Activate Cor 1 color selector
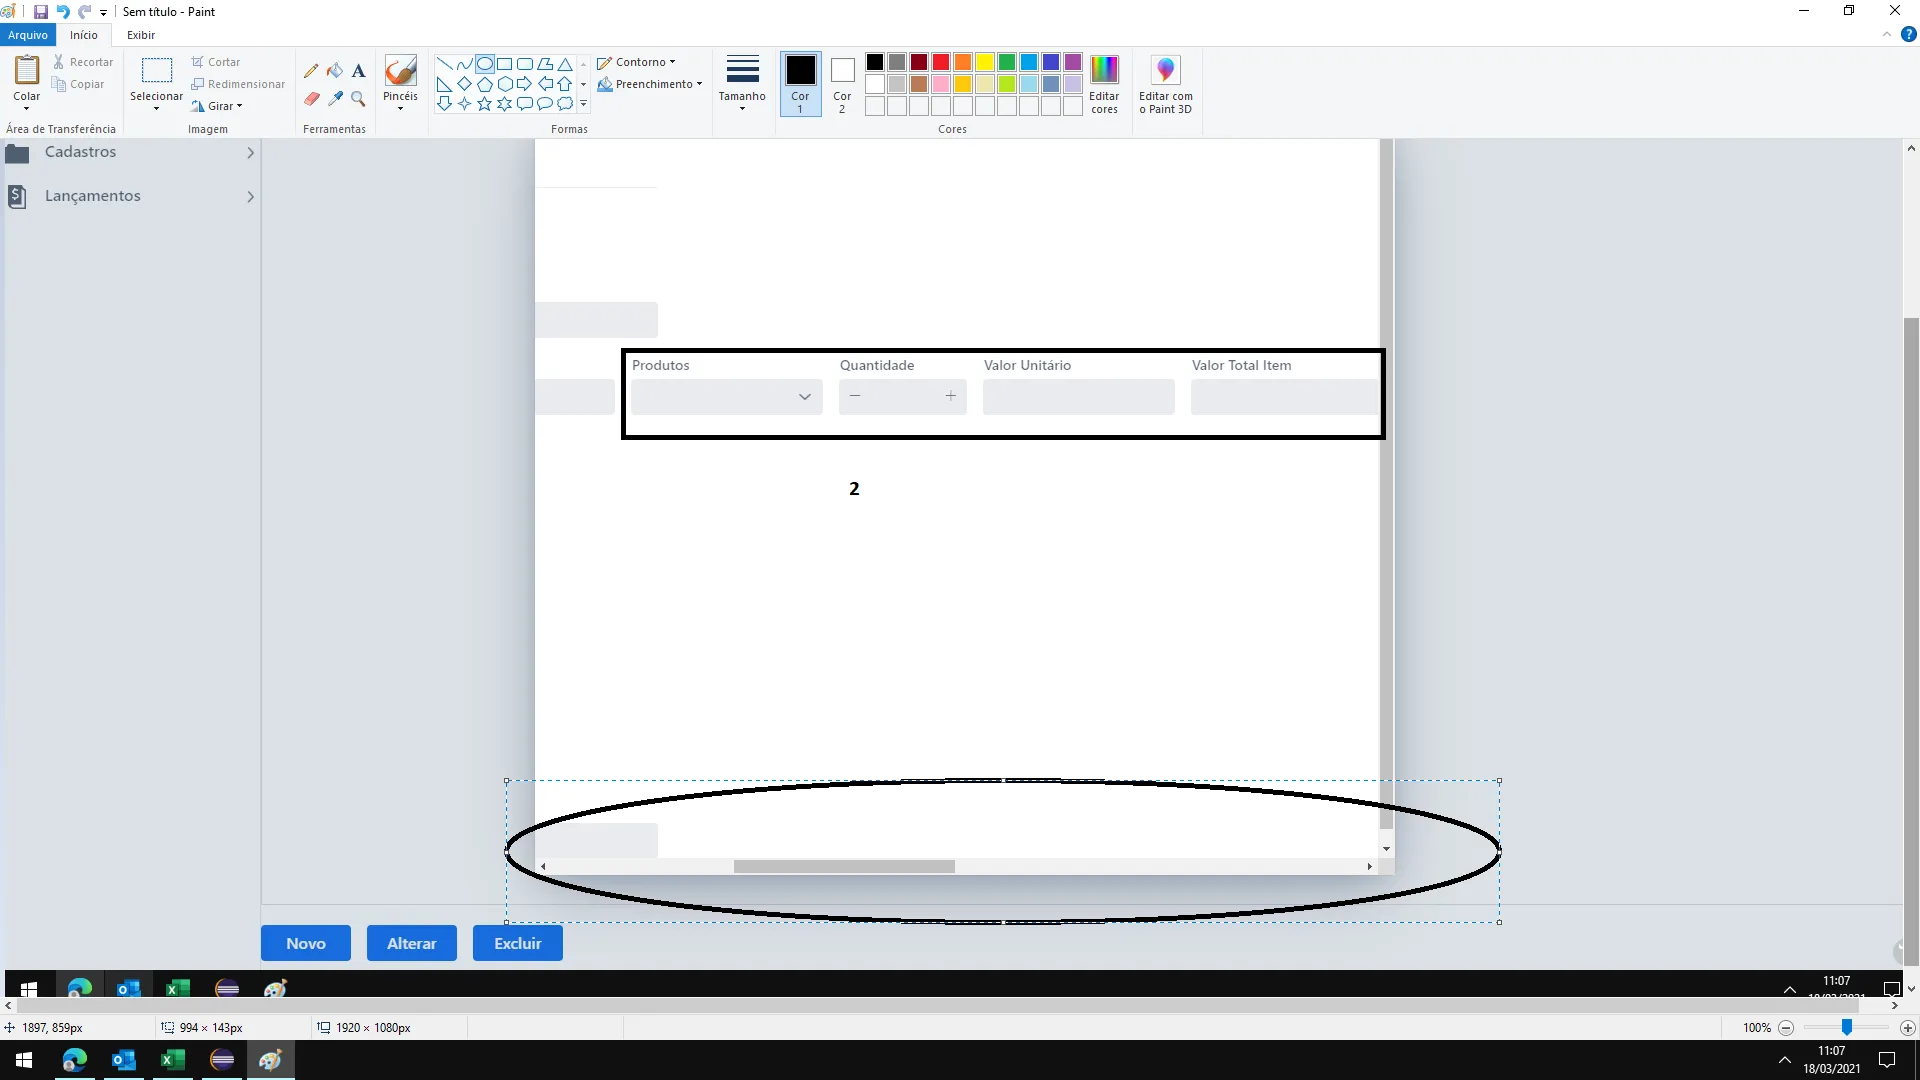This screenshot has width=1920, height=1080. pyautogui.click(x=800, y=83)
